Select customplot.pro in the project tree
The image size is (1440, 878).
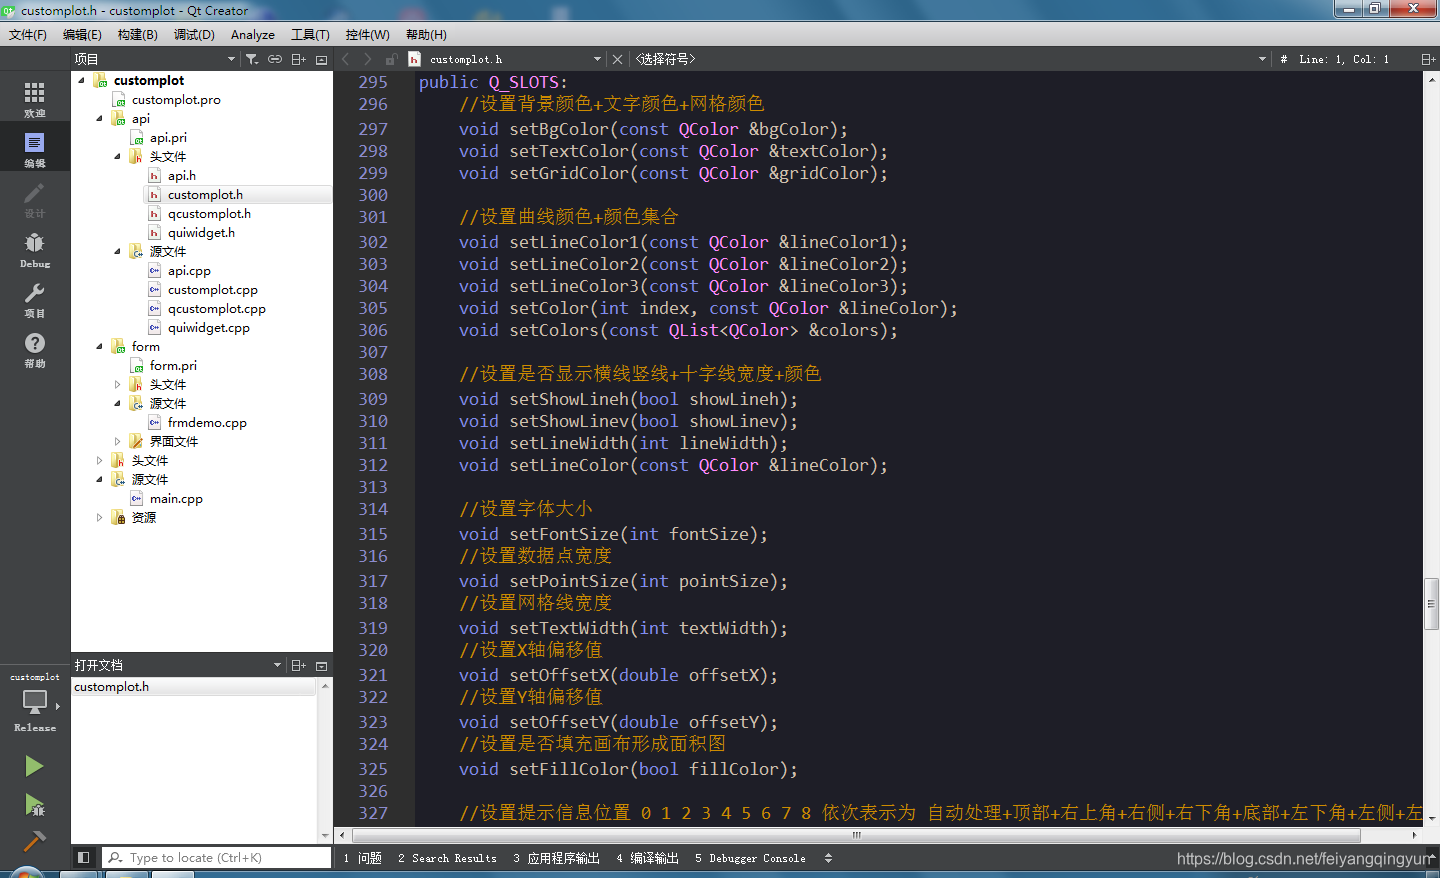(176, 99)
